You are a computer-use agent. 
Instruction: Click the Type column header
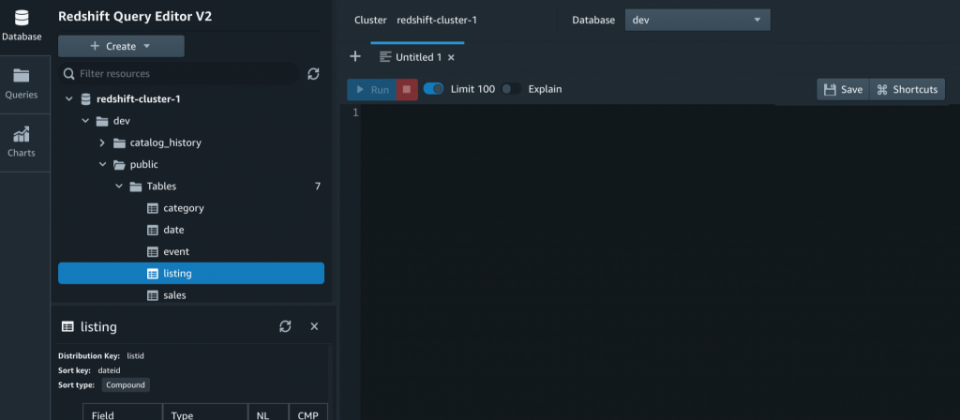tap(205, 412)
